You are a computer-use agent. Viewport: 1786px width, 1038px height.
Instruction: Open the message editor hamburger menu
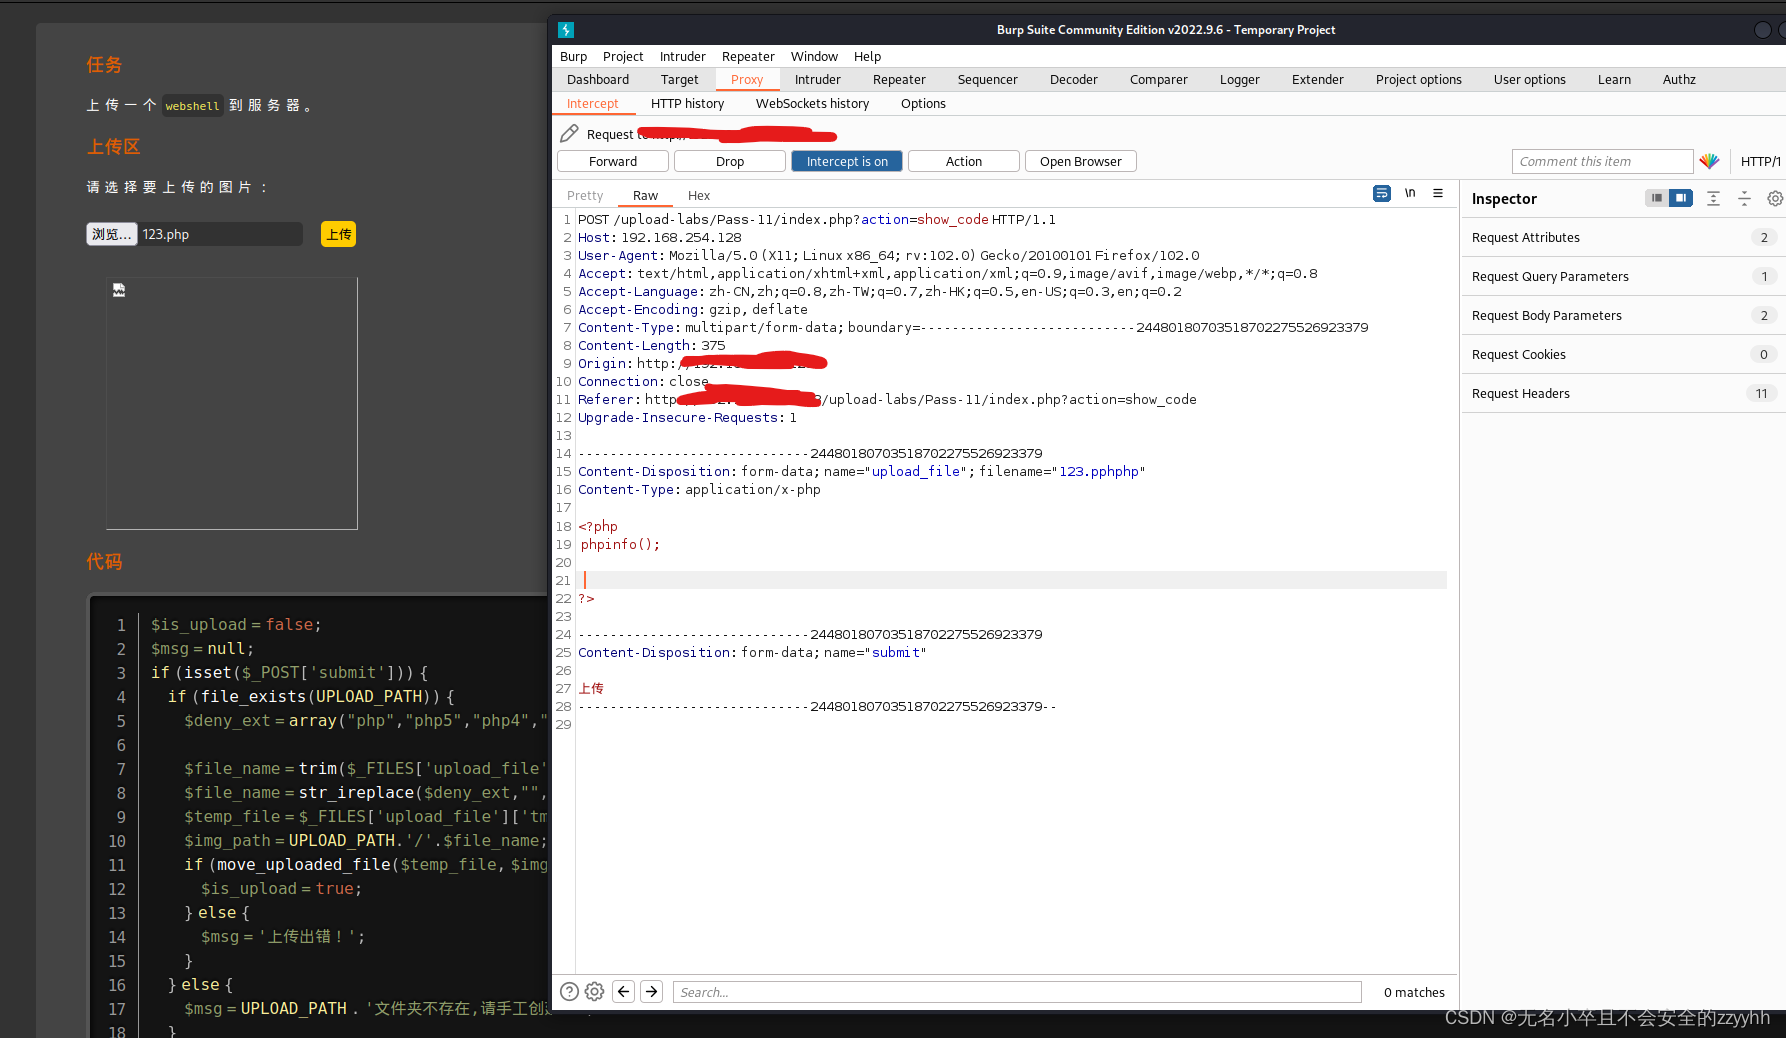(1438, 194)
